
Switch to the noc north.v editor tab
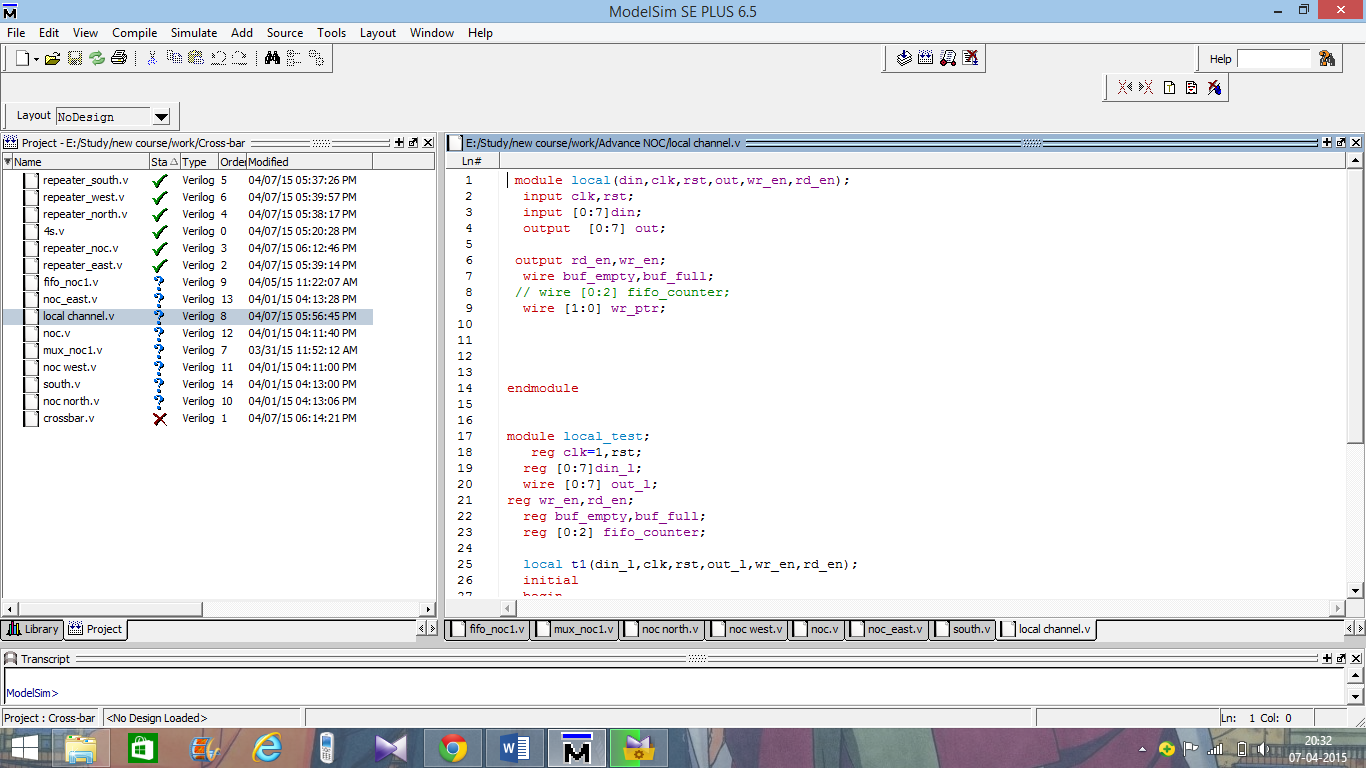(662, 629)
